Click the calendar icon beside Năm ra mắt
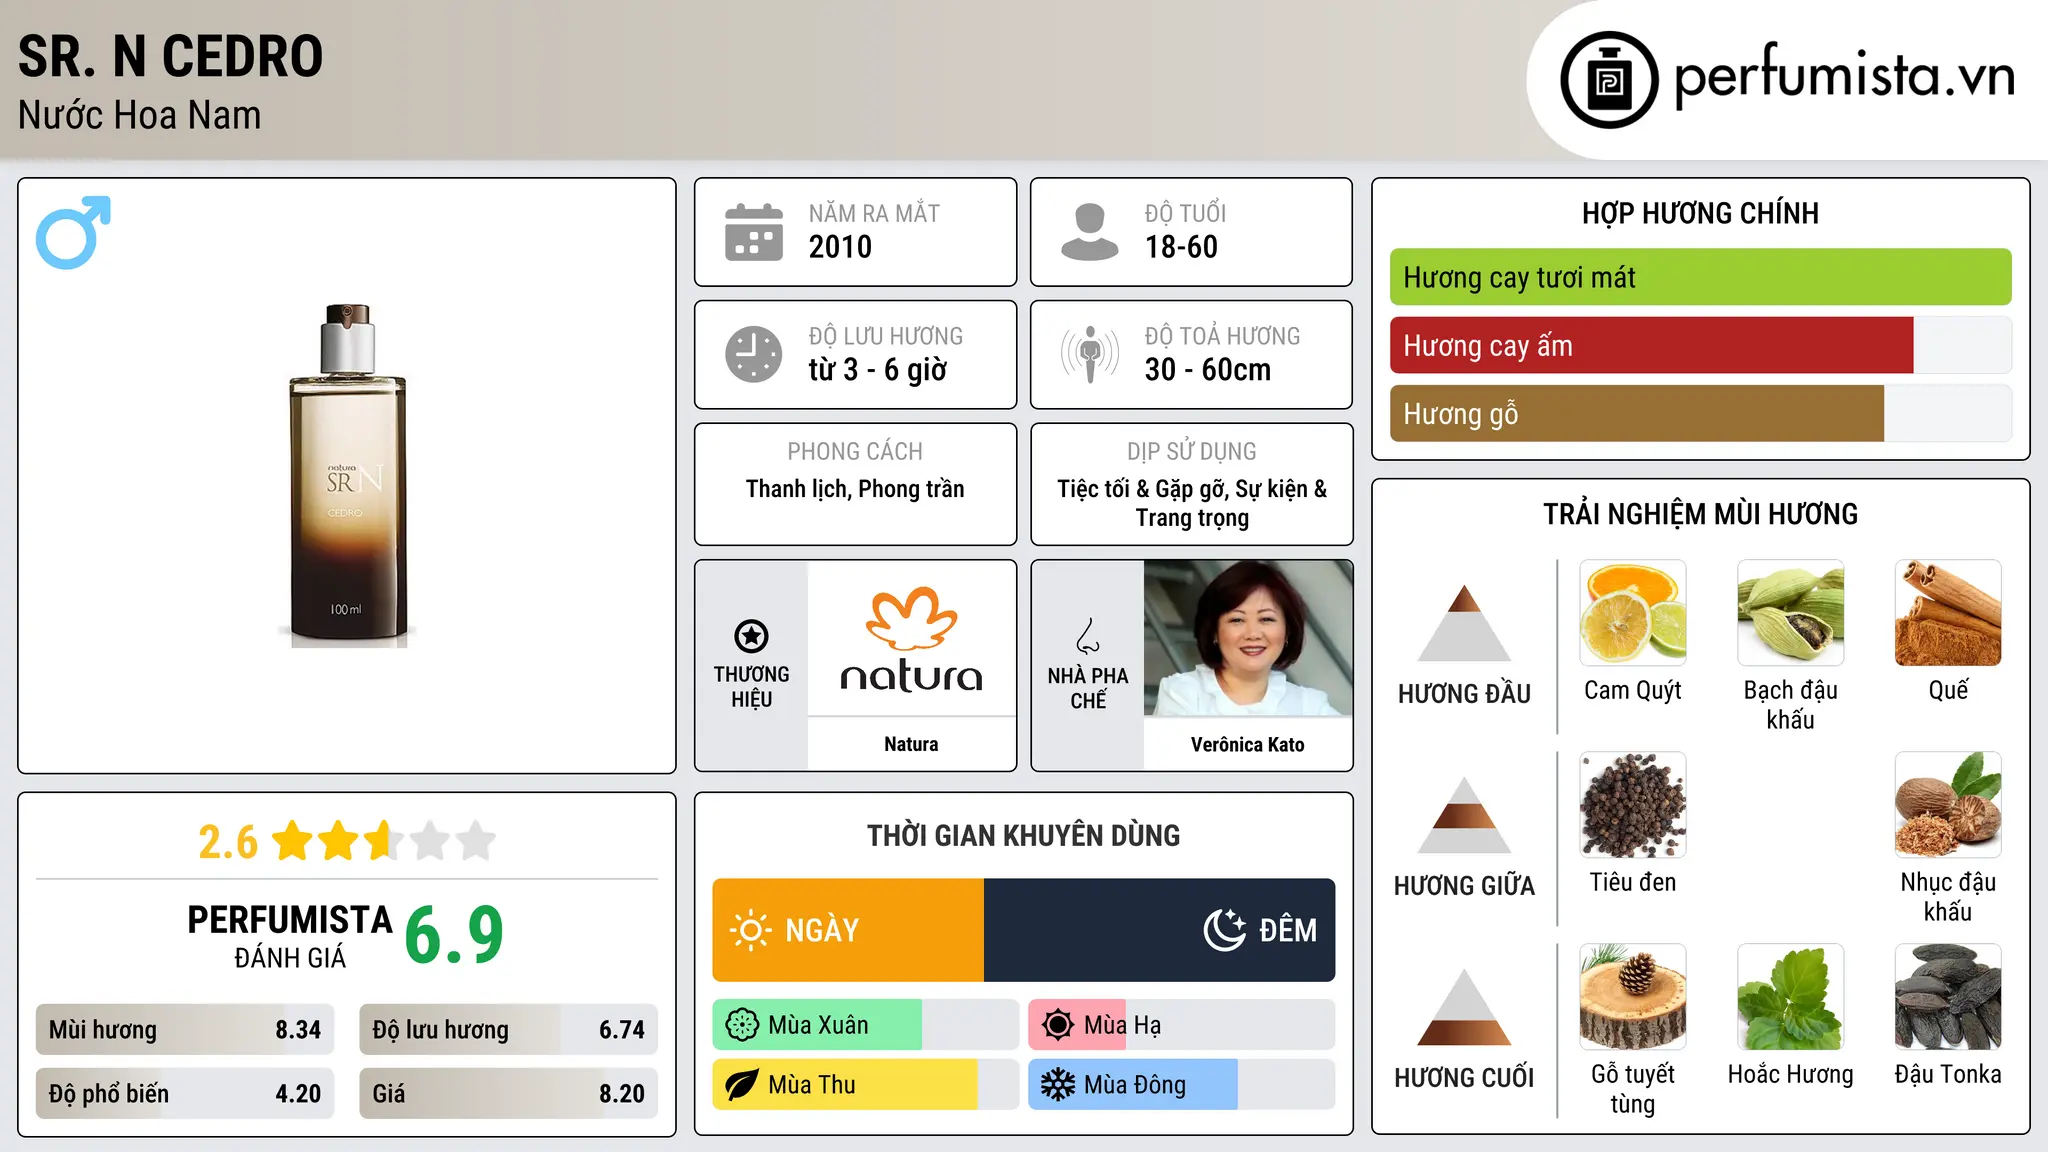 point(754,232)
